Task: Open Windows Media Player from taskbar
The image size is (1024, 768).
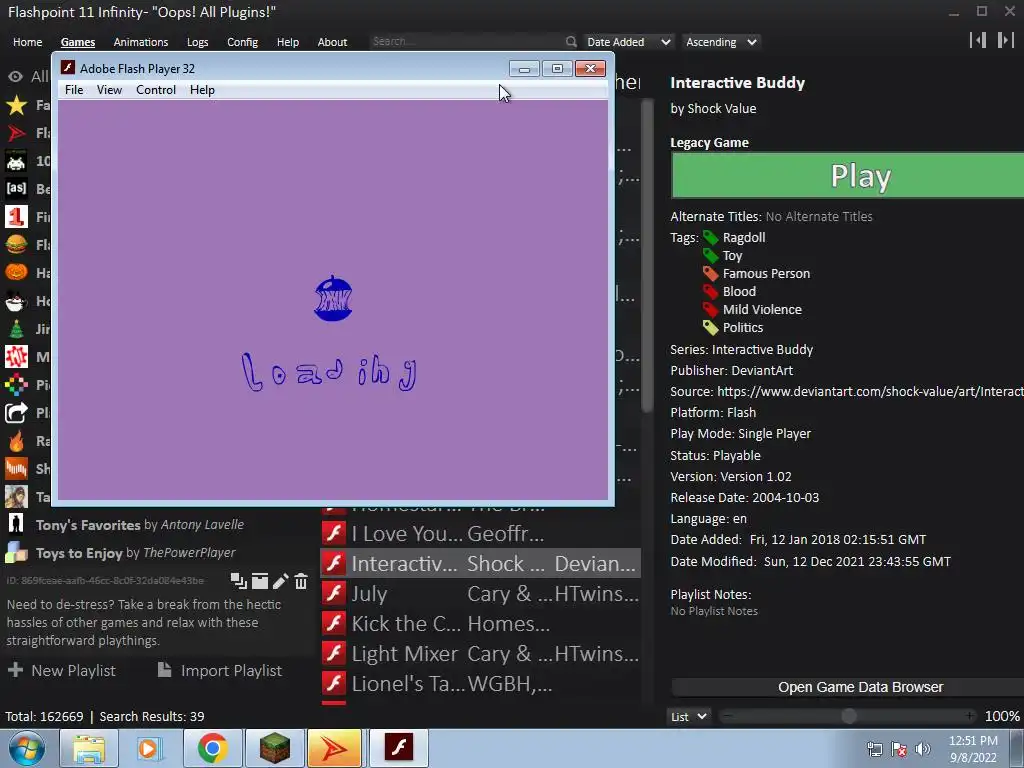Action: point(150,748)
